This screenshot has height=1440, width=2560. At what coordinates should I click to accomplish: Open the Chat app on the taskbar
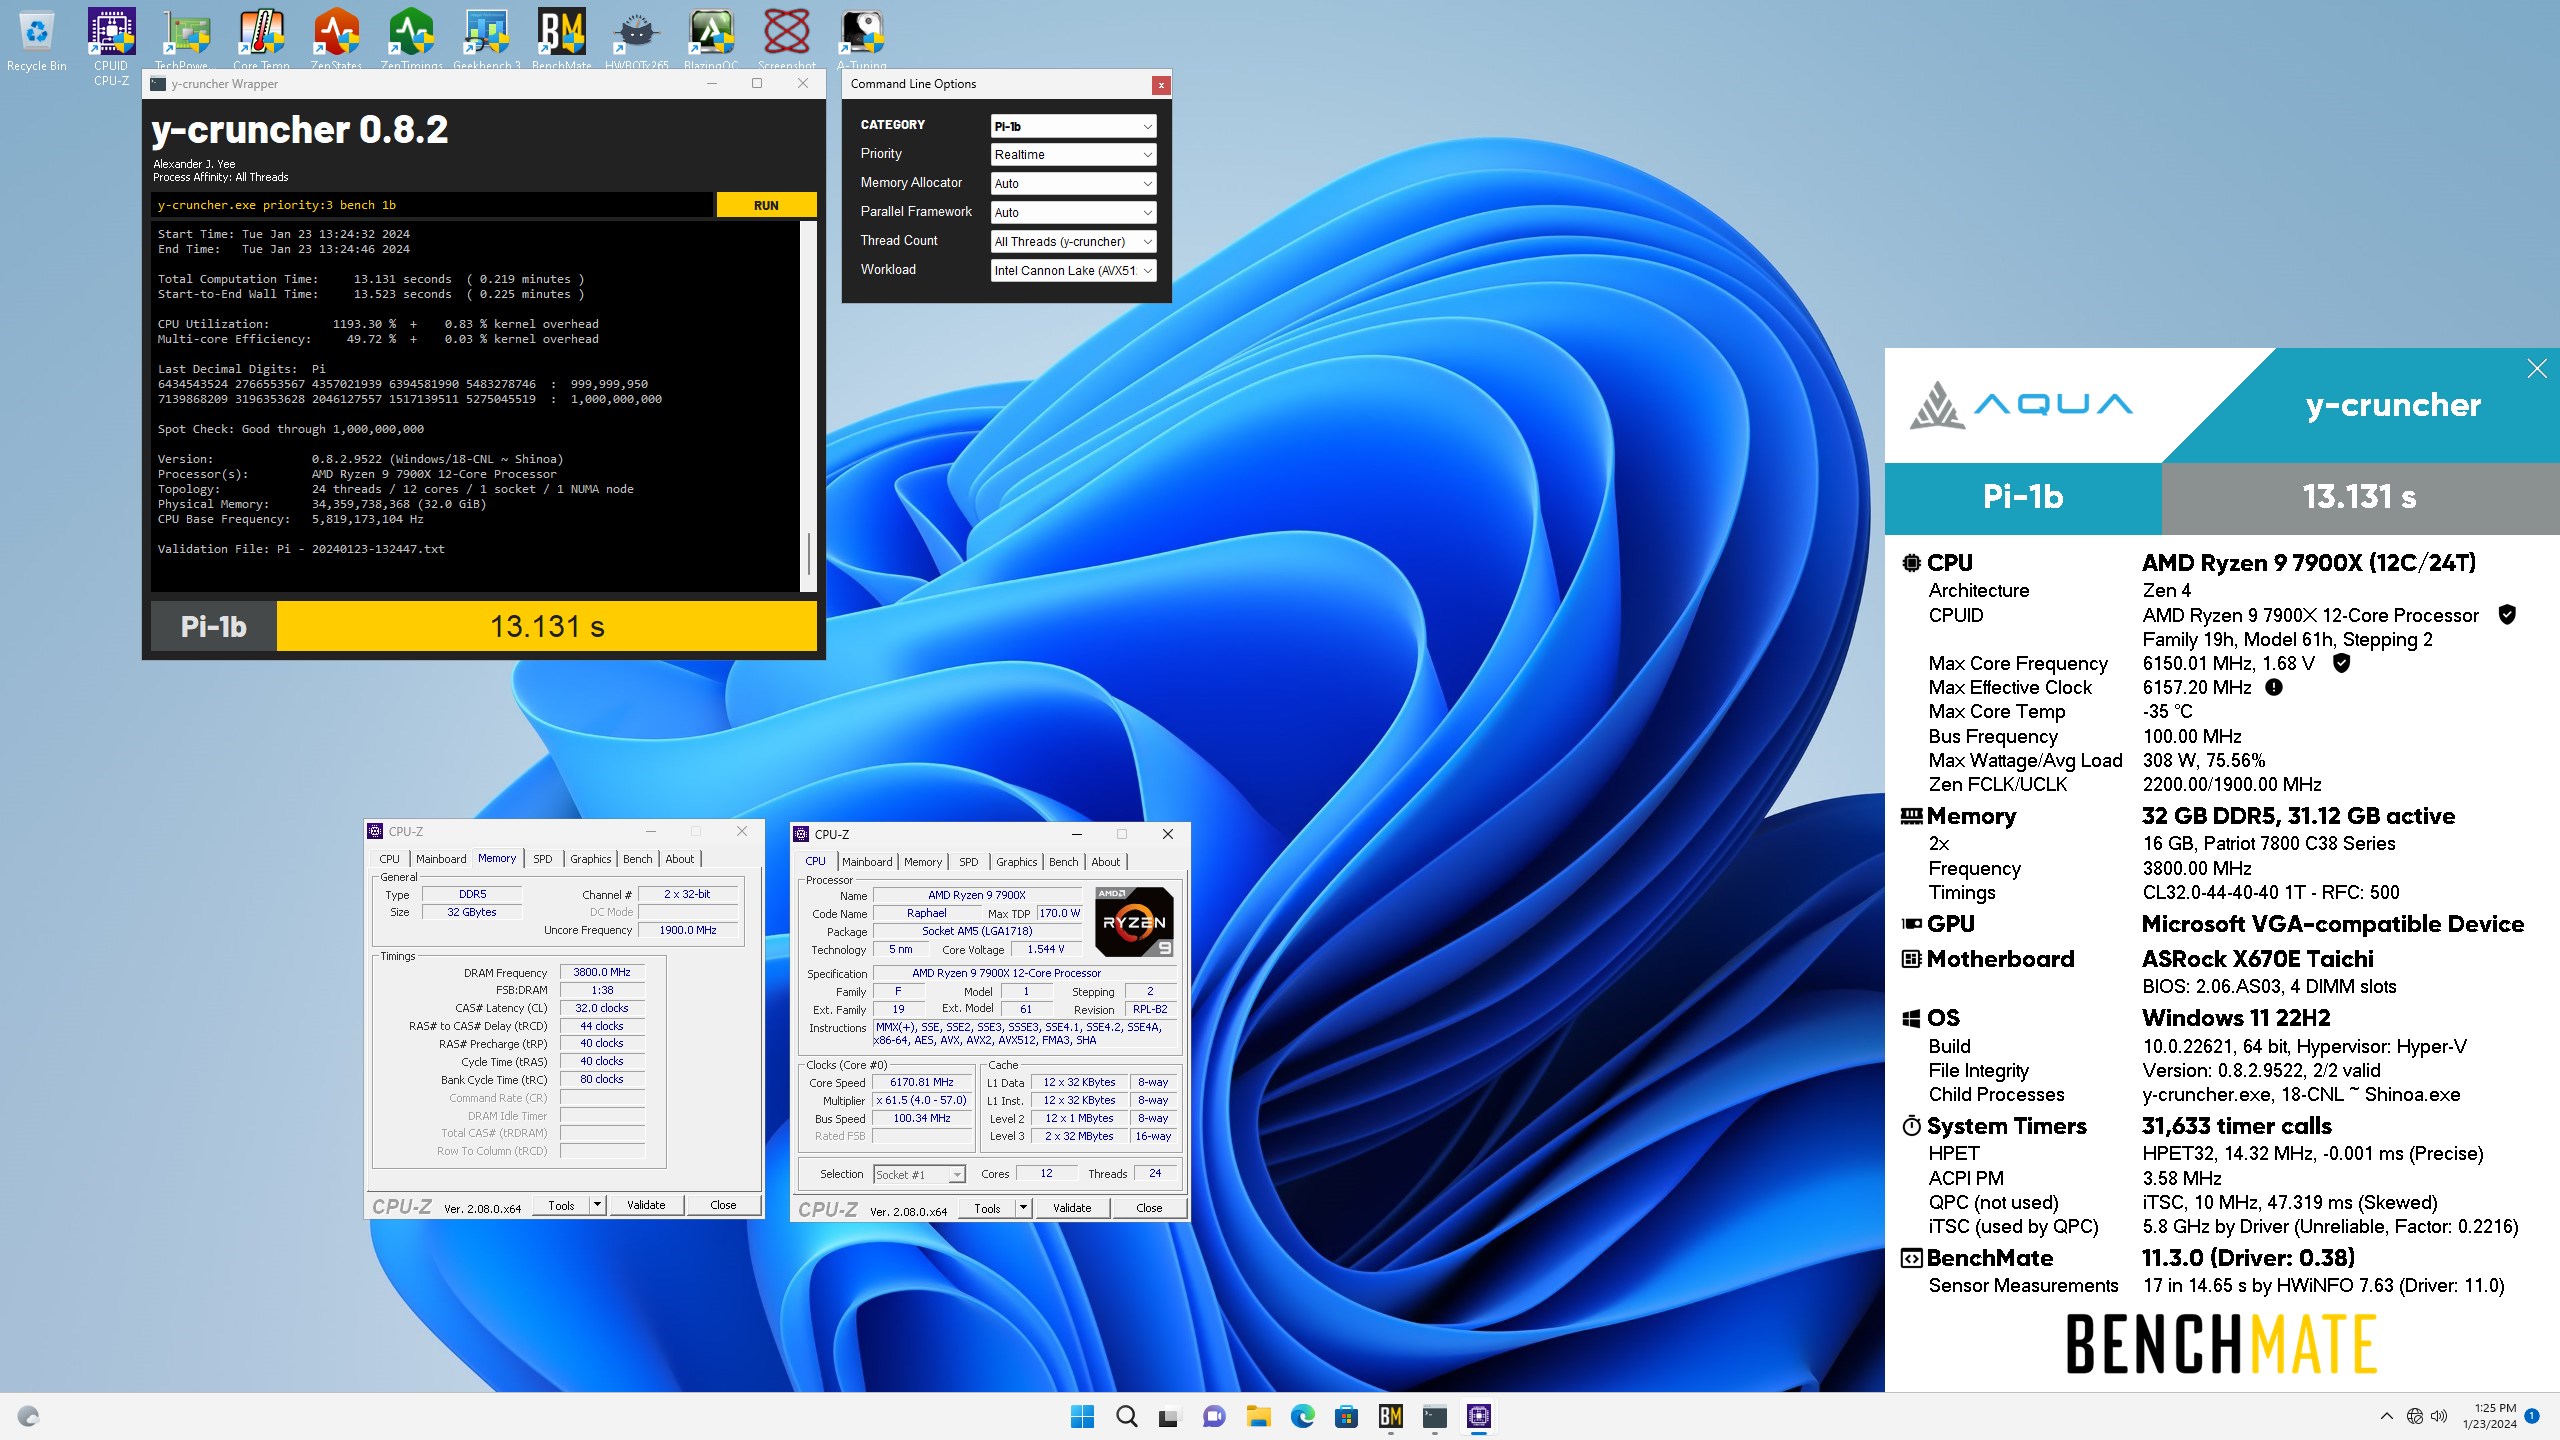coord(1214,1416)
